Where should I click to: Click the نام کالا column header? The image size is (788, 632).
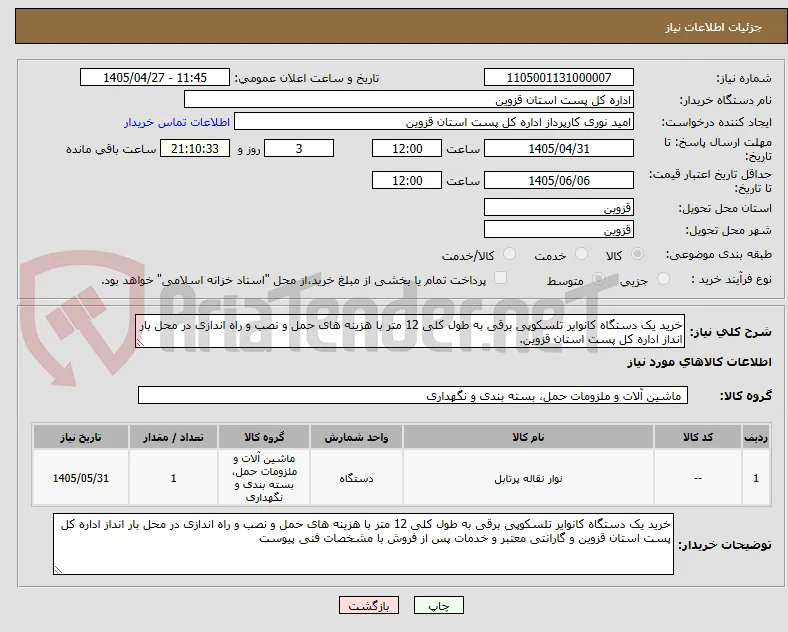tap(528, 437)
